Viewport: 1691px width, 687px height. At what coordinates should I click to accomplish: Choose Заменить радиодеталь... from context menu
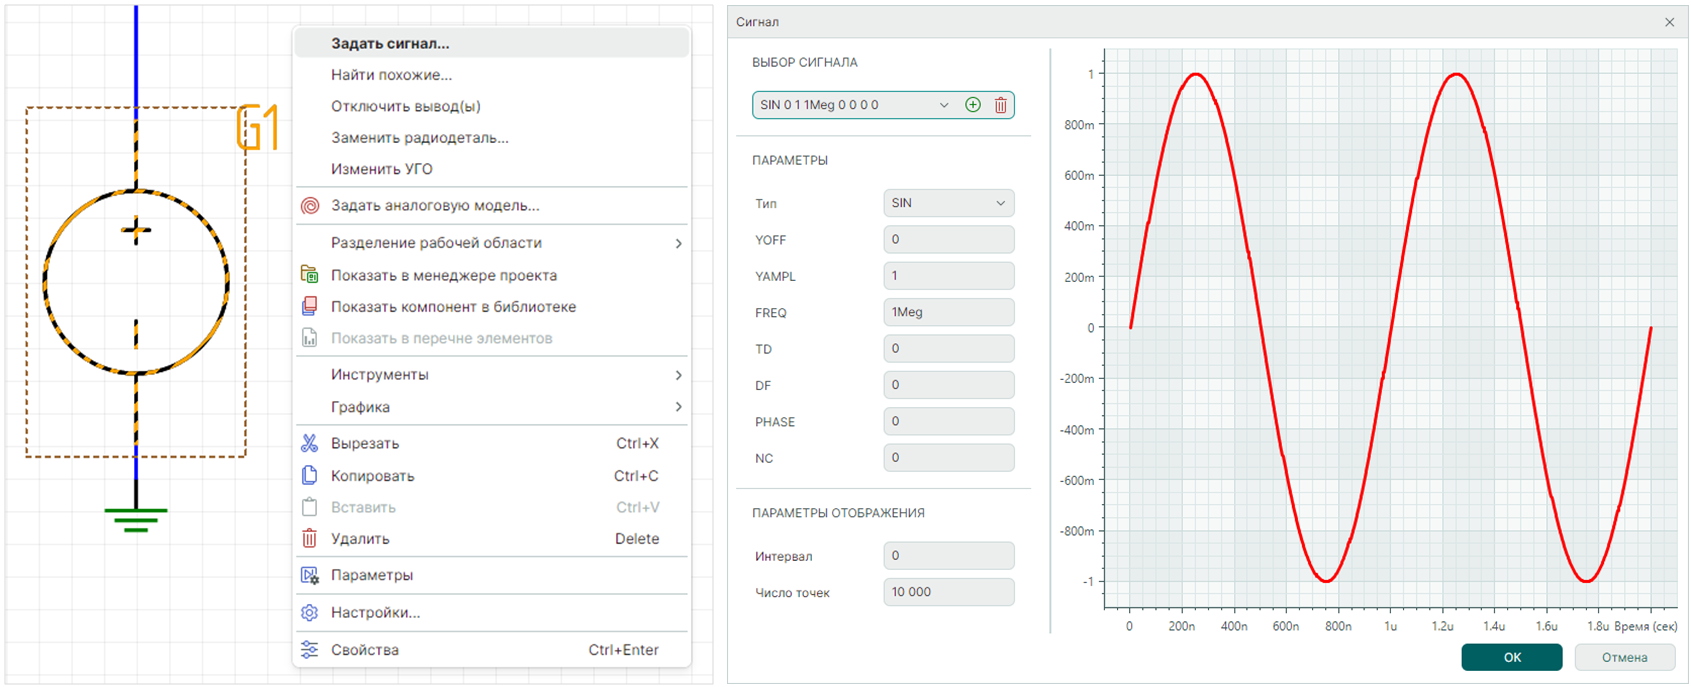click(x=419, y=138)
